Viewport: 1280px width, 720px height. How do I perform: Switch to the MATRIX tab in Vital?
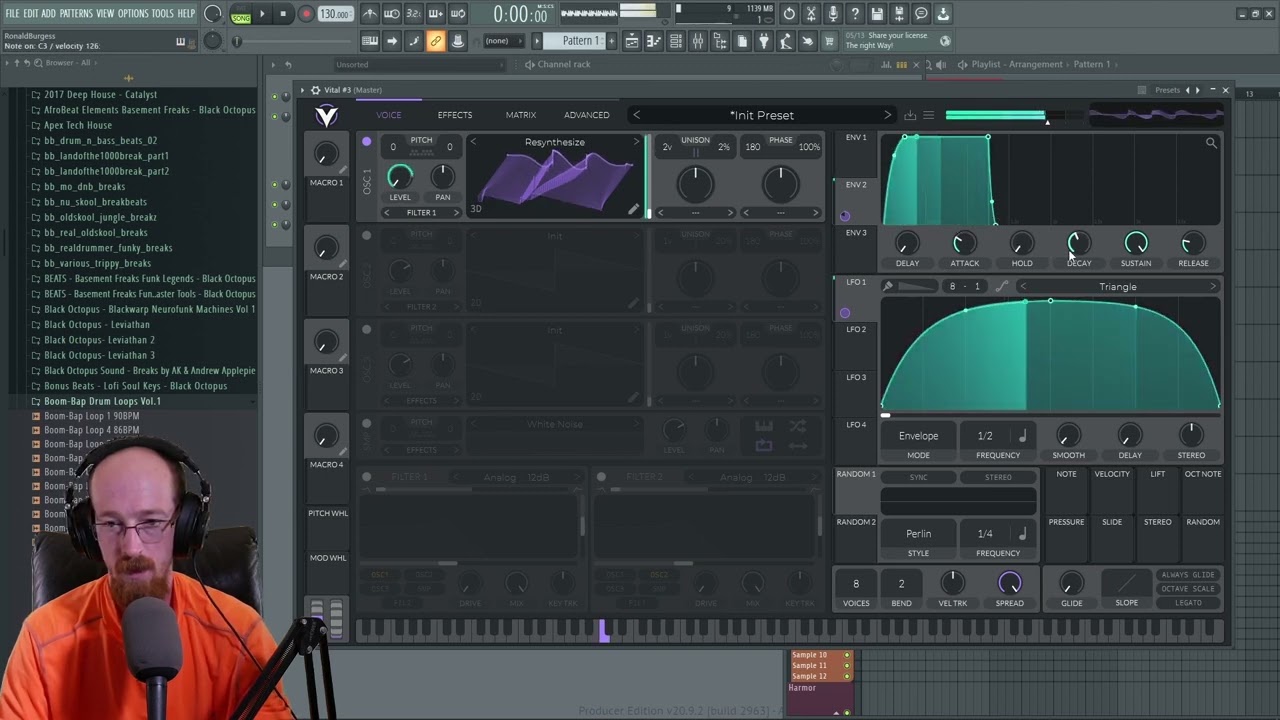521,115
